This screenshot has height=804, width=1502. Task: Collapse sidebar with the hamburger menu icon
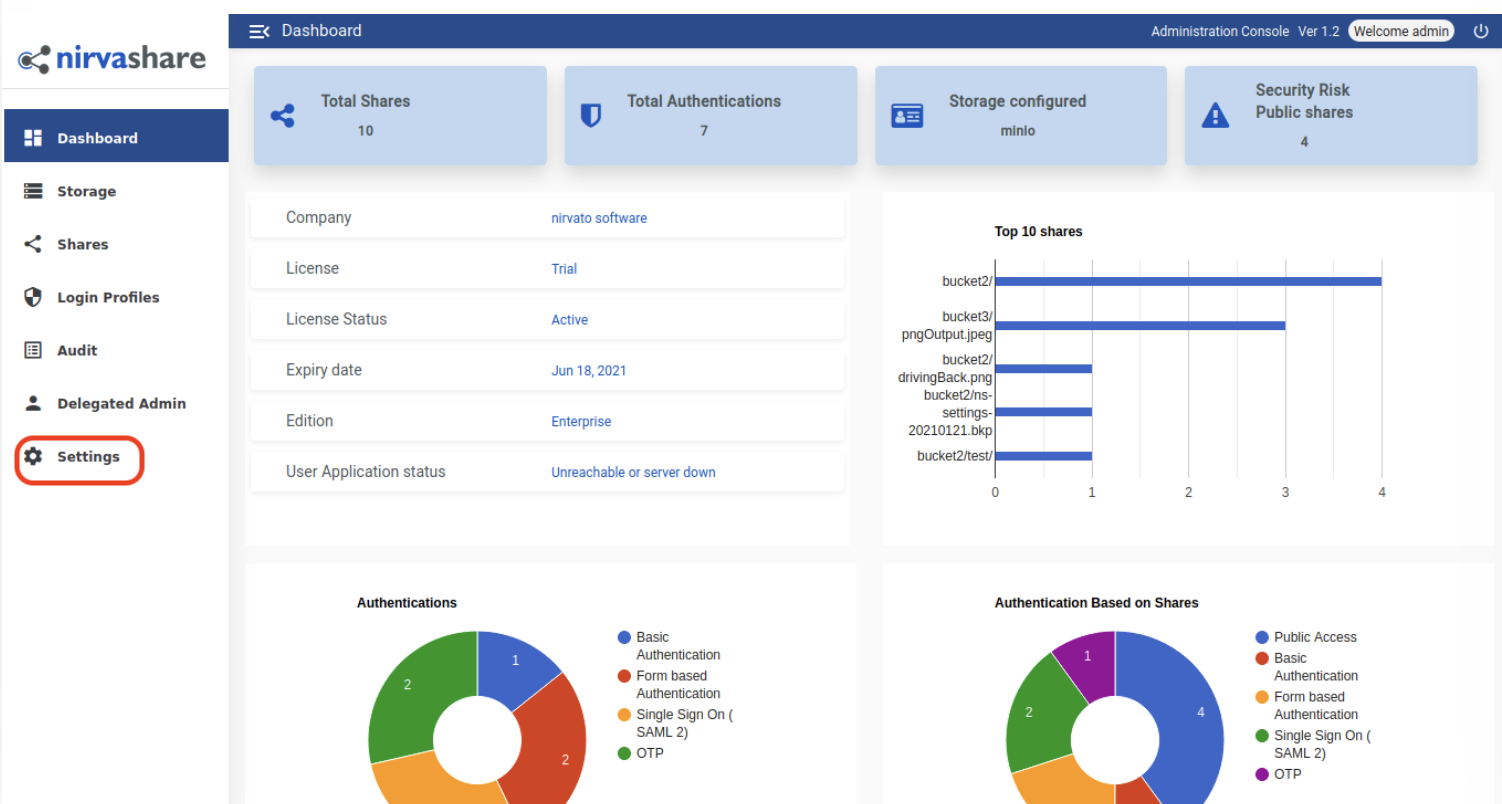[x=259, y=31]
